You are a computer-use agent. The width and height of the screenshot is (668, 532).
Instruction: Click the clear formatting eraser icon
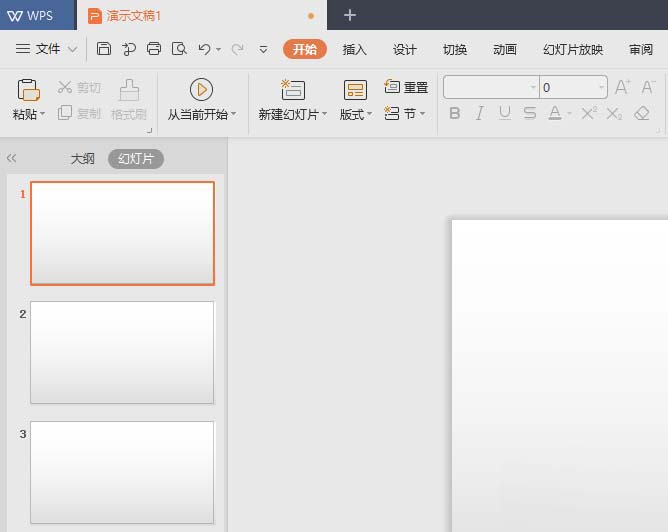tap(642, 113)
